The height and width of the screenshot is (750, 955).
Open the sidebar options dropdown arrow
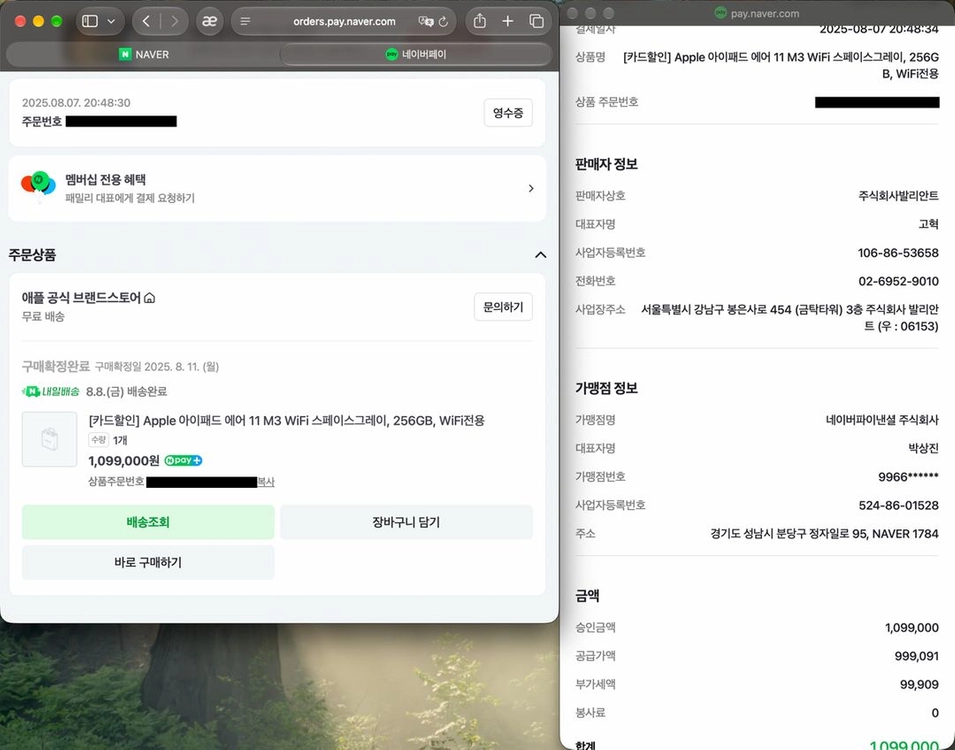[x=111, y=21]
